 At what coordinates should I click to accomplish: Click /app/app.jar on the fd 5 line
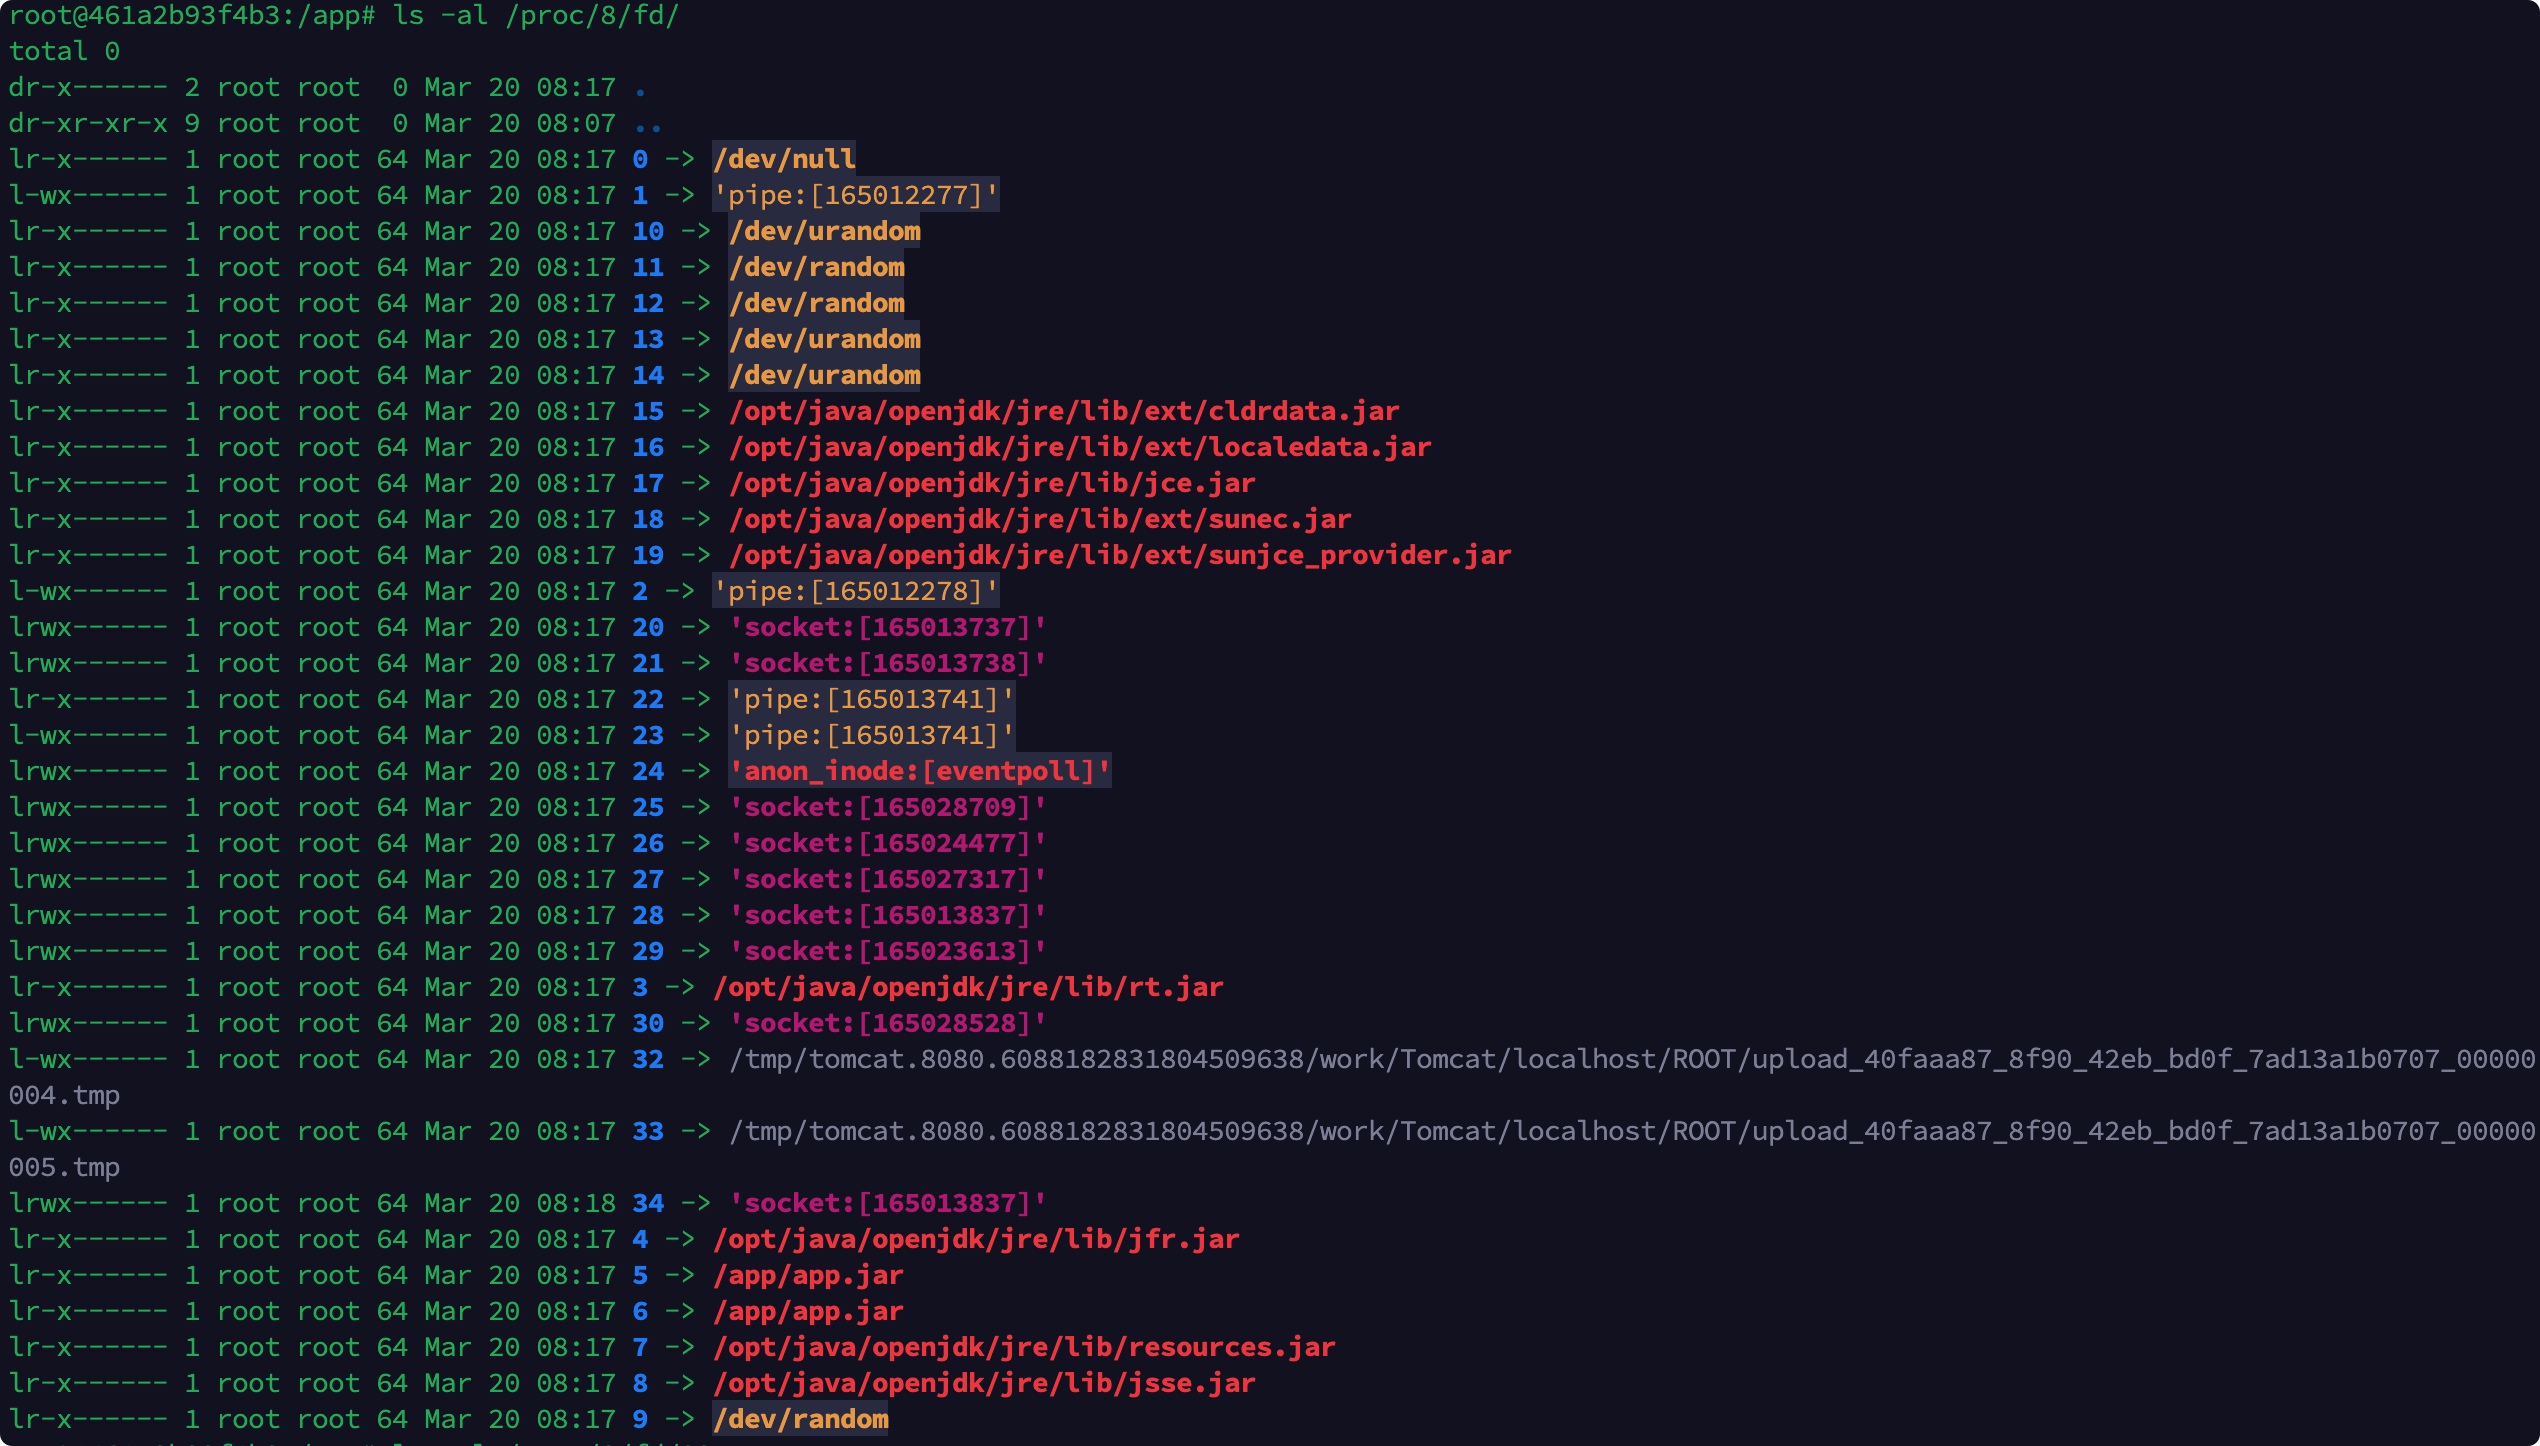[x=808, y=1275]
